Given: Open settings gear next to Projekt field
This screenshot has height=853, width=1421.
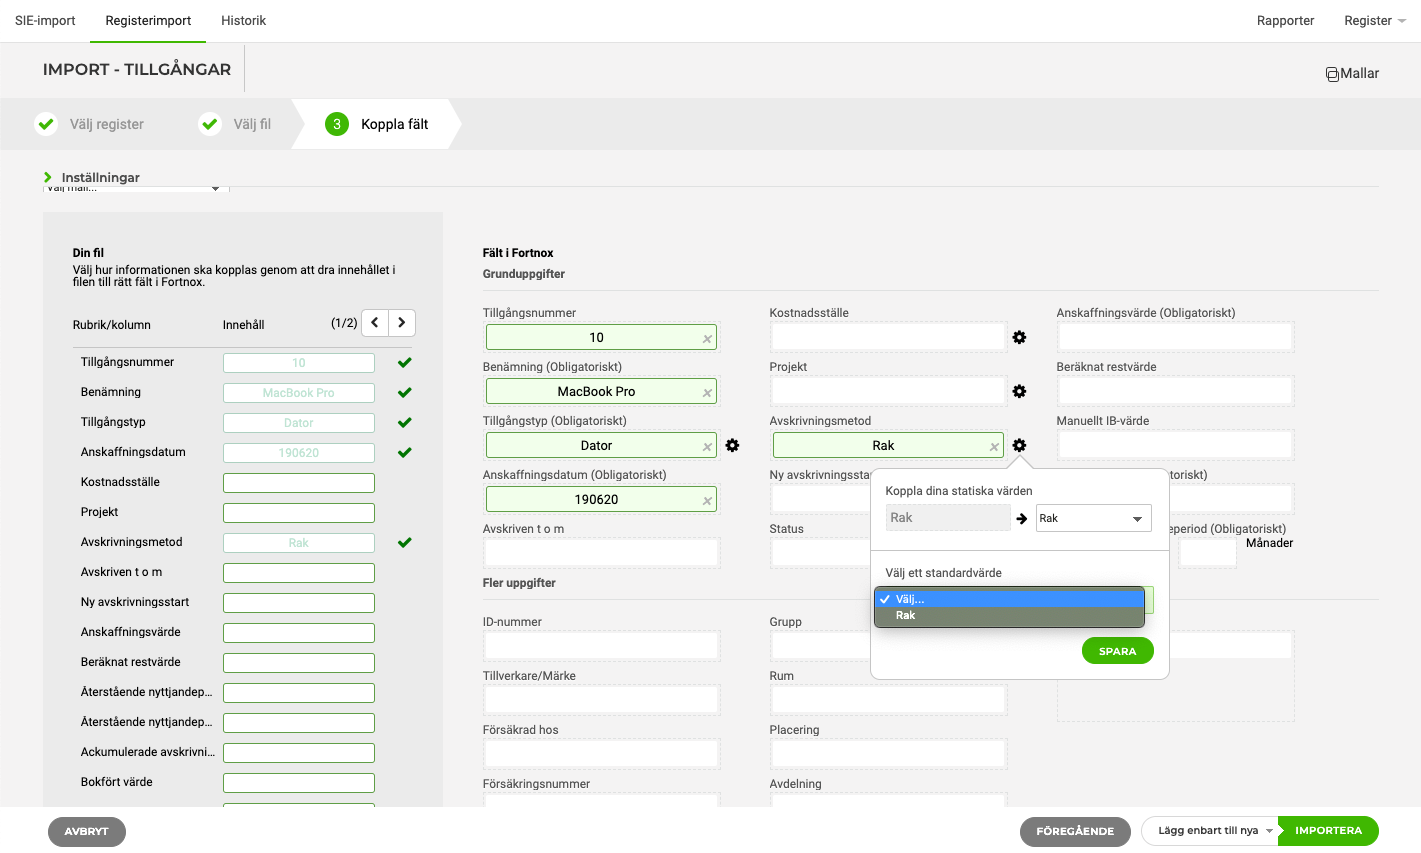Looking at the screenshot, I should point(1019,392).
